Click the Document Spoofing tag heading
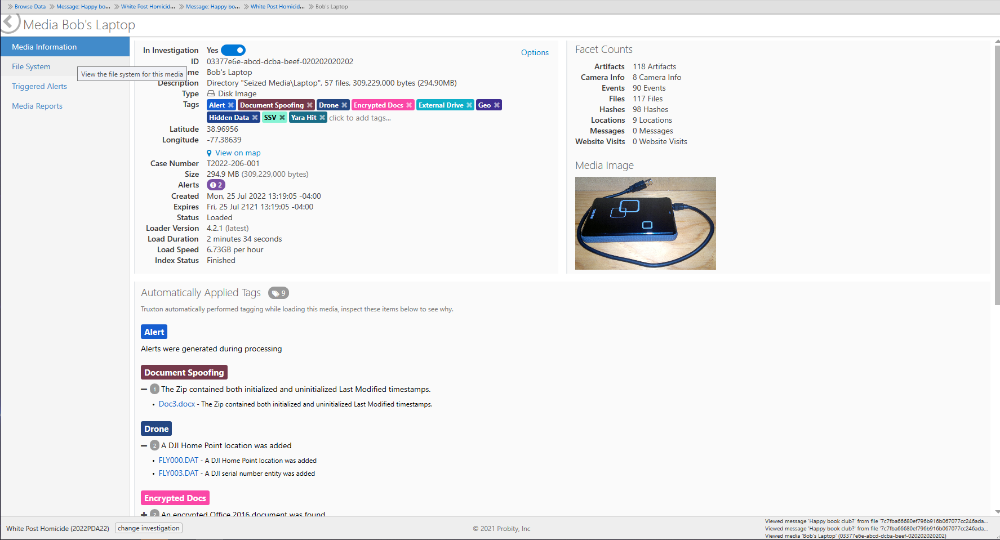Viewport: 1000px width, 540px height. [x=184, y=372]
